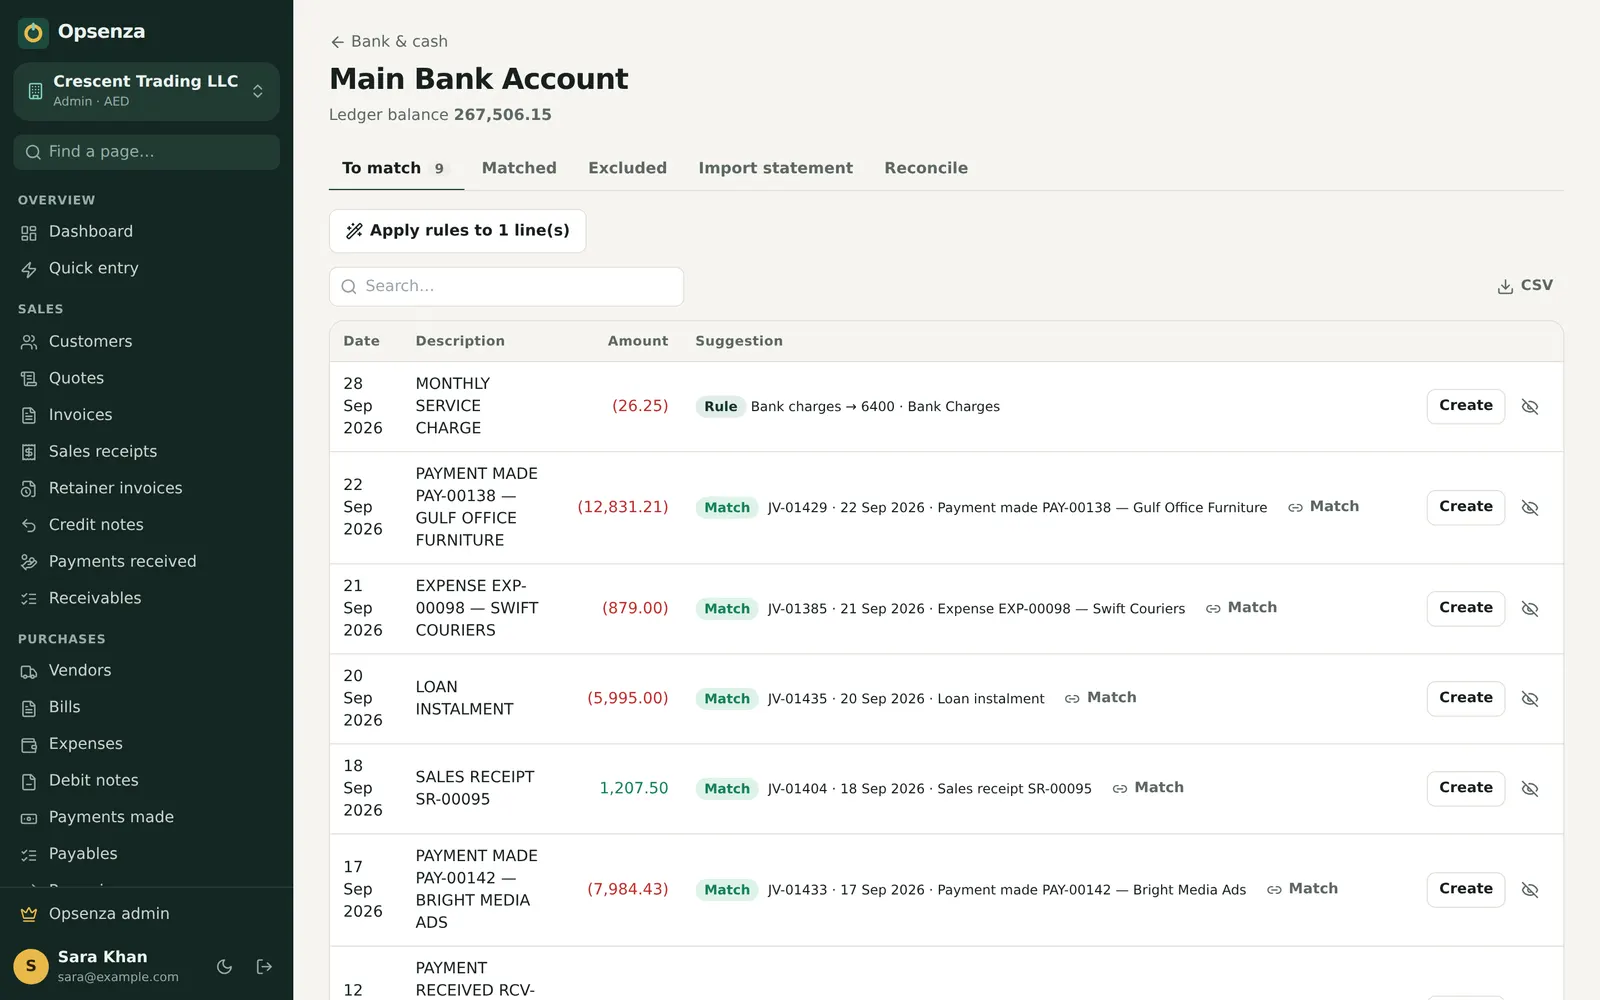Exclude the Bright Media Ads payment line
Image resolution: width=1600 pixels, height=1000 pixels.
pos(1530,890)
